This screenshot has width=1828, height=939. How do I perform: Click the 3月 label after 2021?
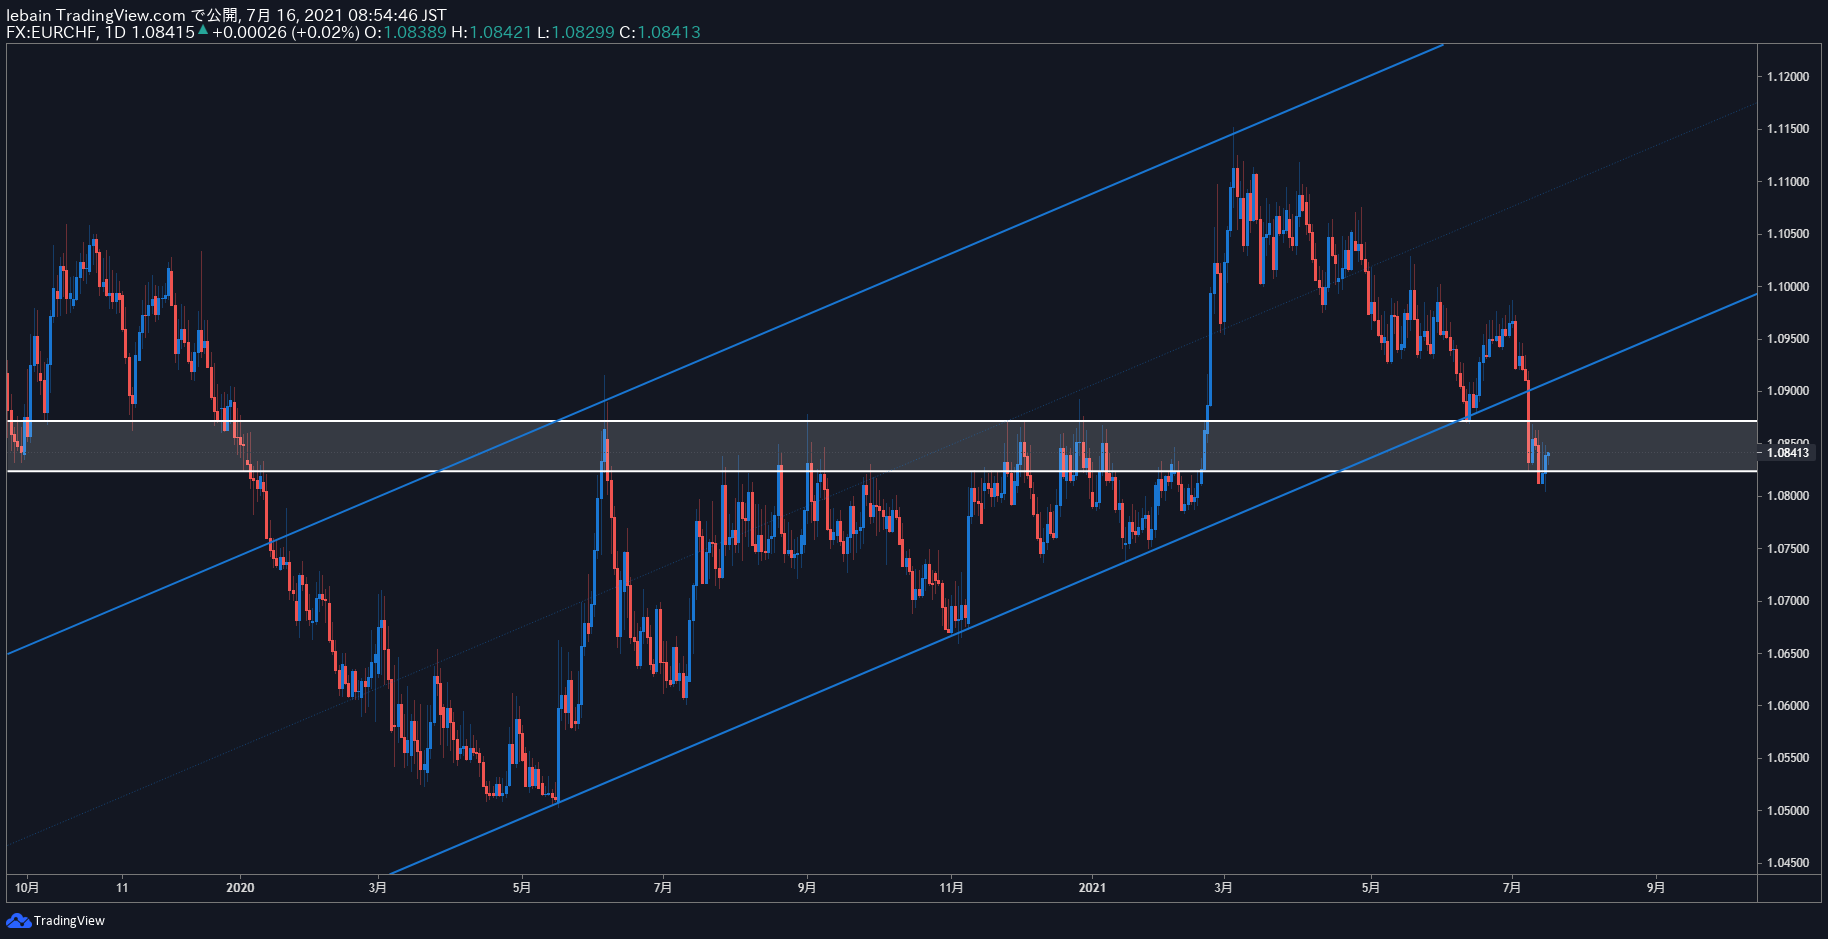coord(1223,887)
